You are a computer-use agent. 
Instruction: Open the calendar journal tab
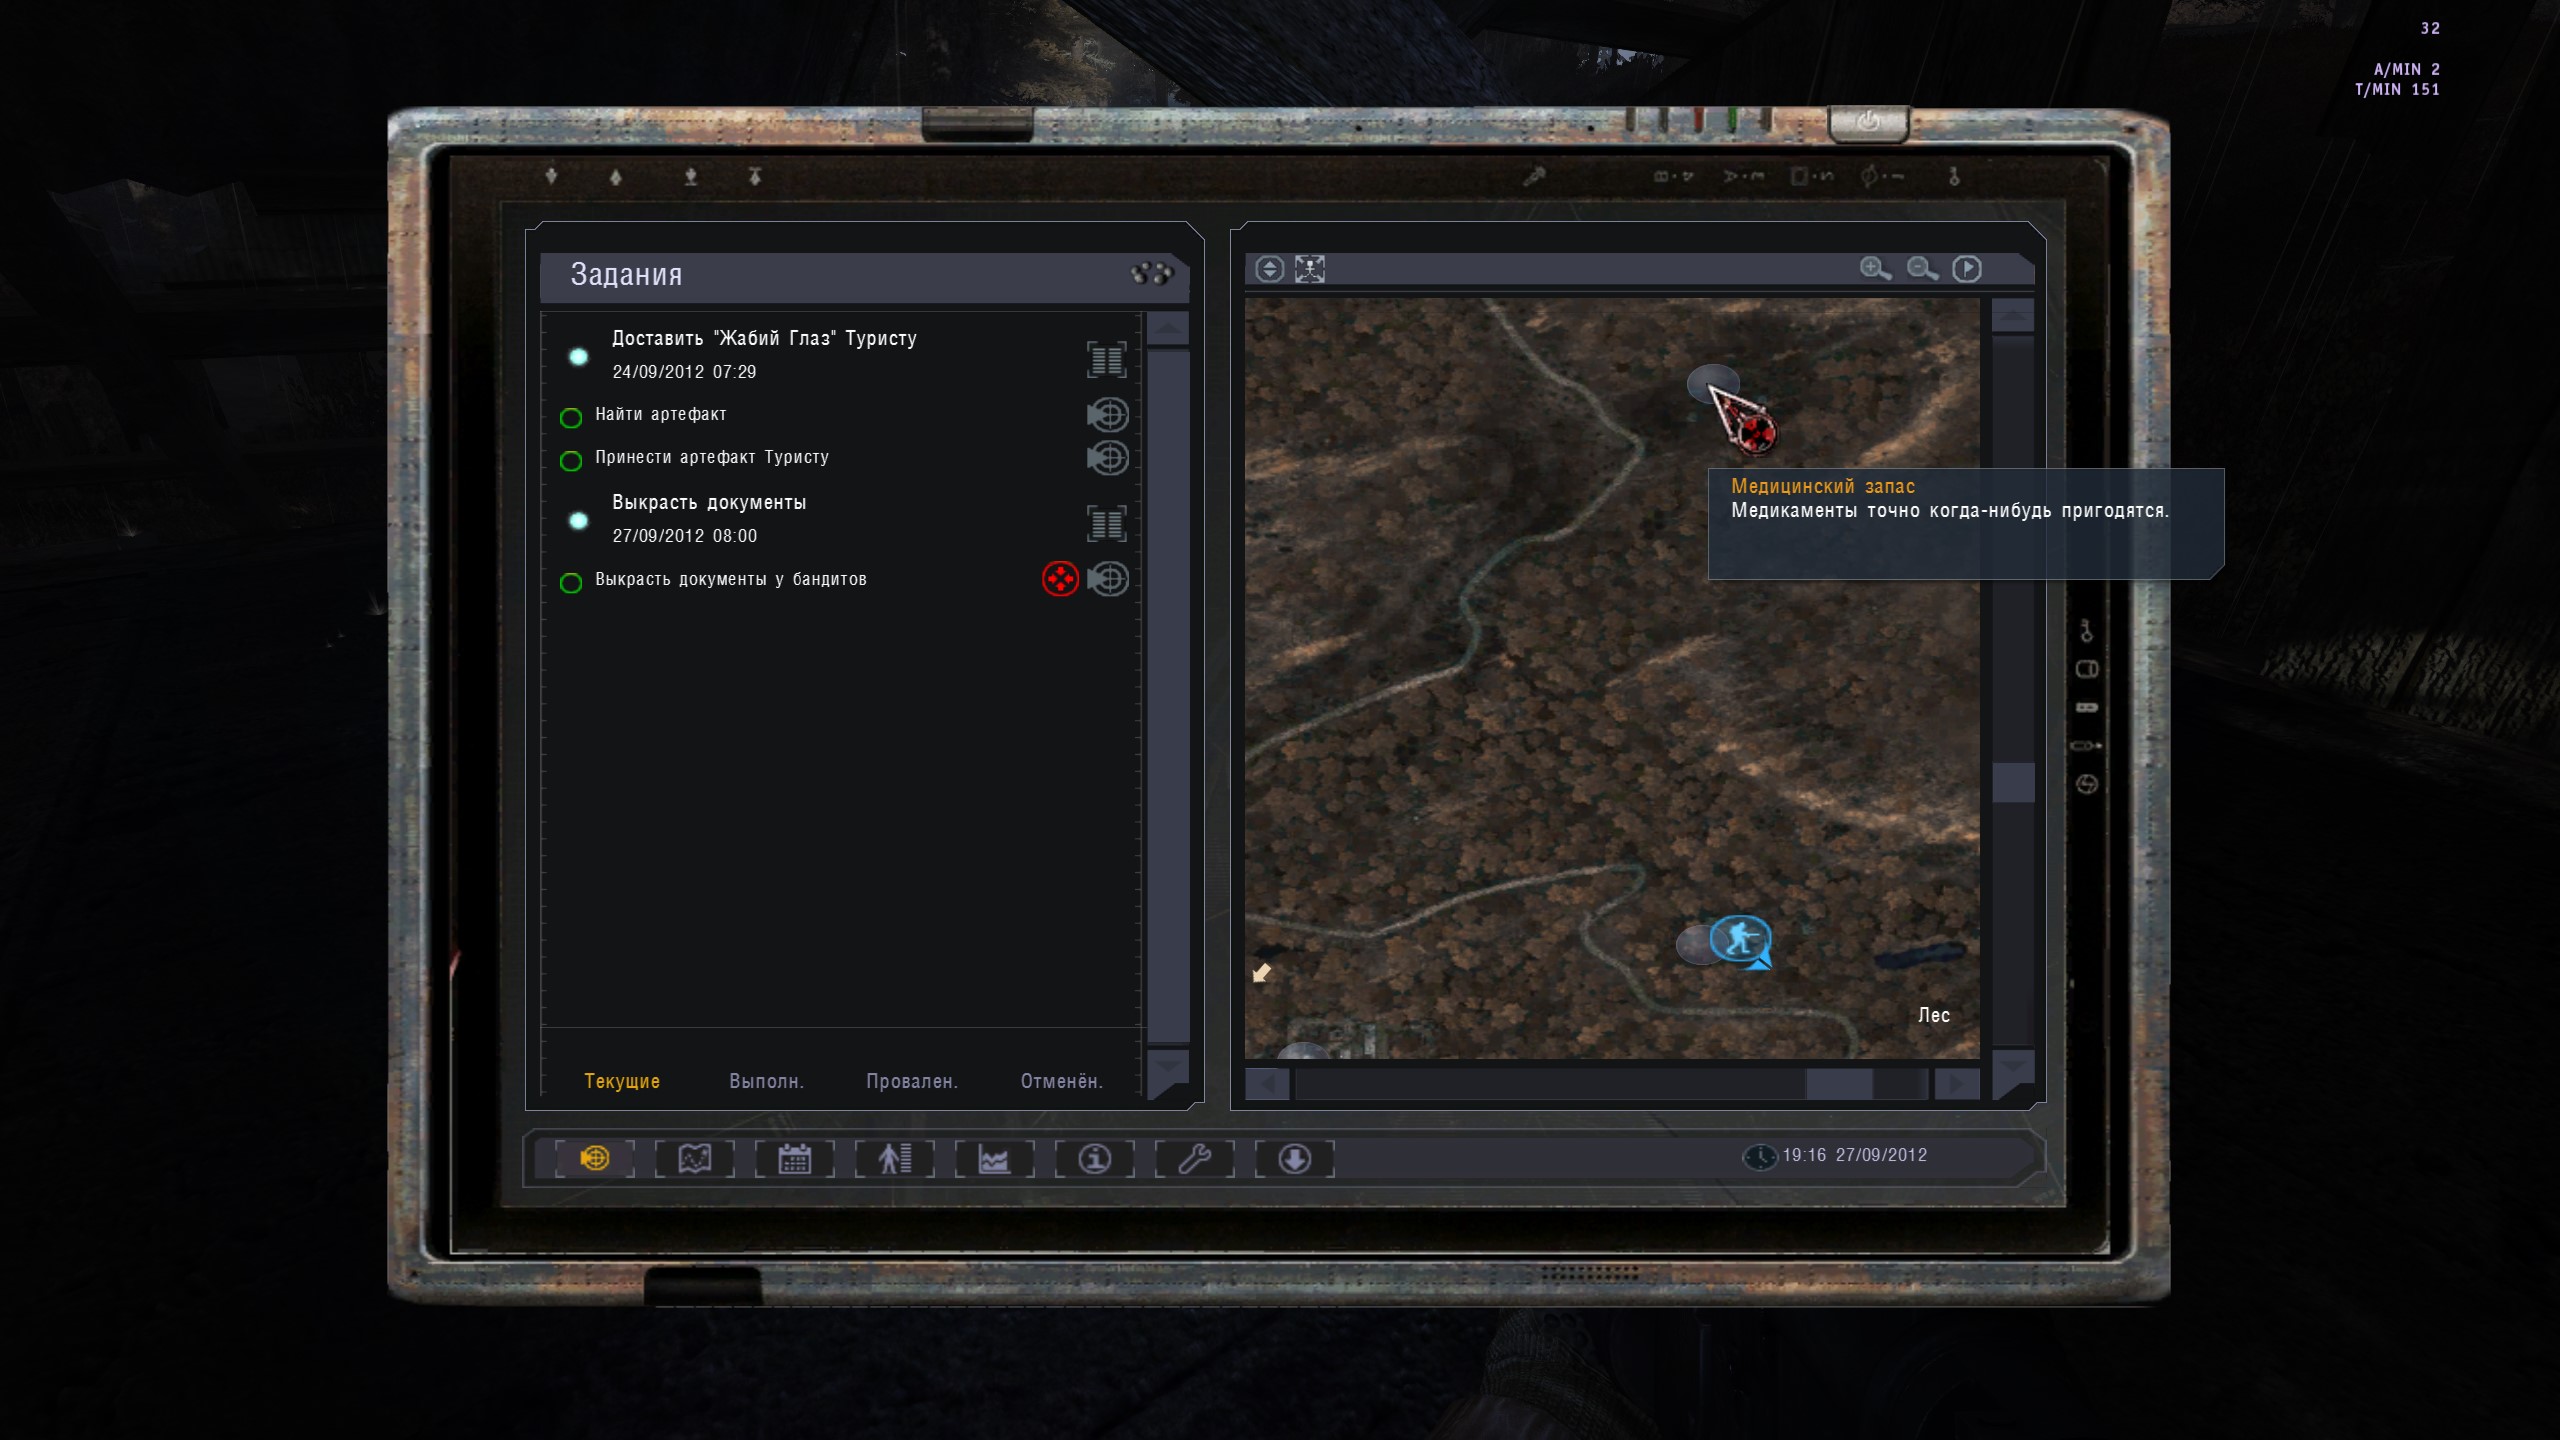pos(794,1158)
